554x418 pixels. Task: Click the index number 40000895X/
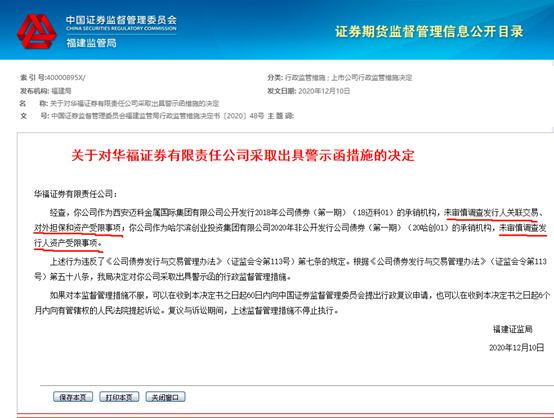point(66,78)
